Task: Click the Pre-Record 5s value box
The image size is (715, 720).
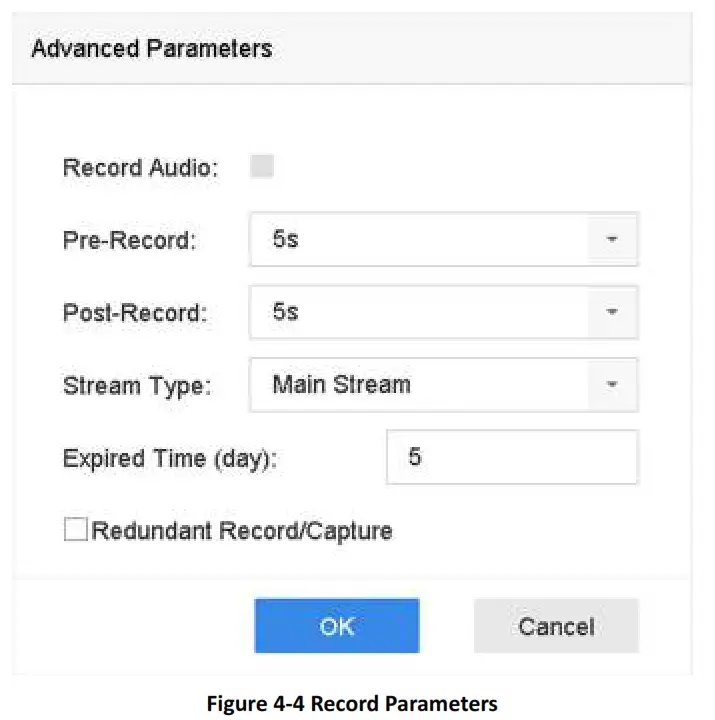Action: (x=420, y=241)
